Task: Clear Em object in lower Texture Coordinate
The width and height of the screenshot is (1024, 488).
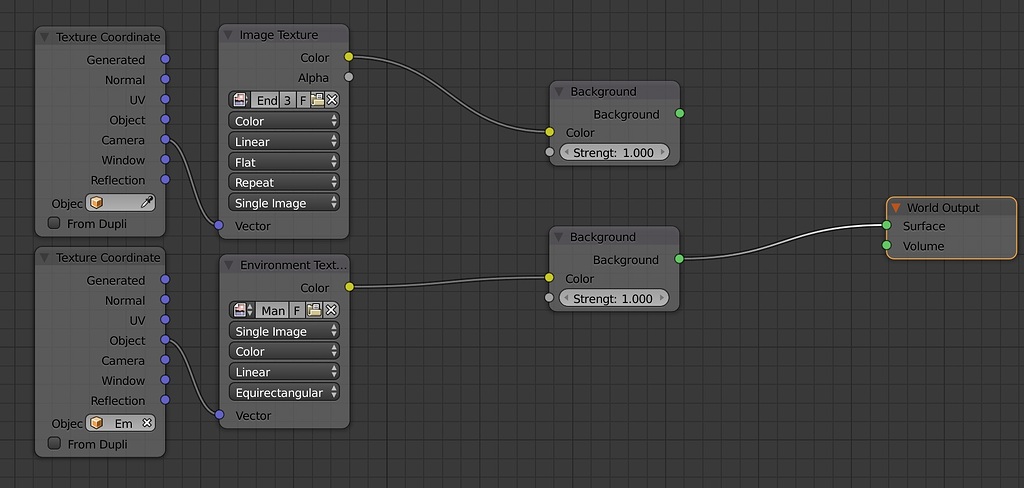Action: pyautogui.click(x=147, y=423)
